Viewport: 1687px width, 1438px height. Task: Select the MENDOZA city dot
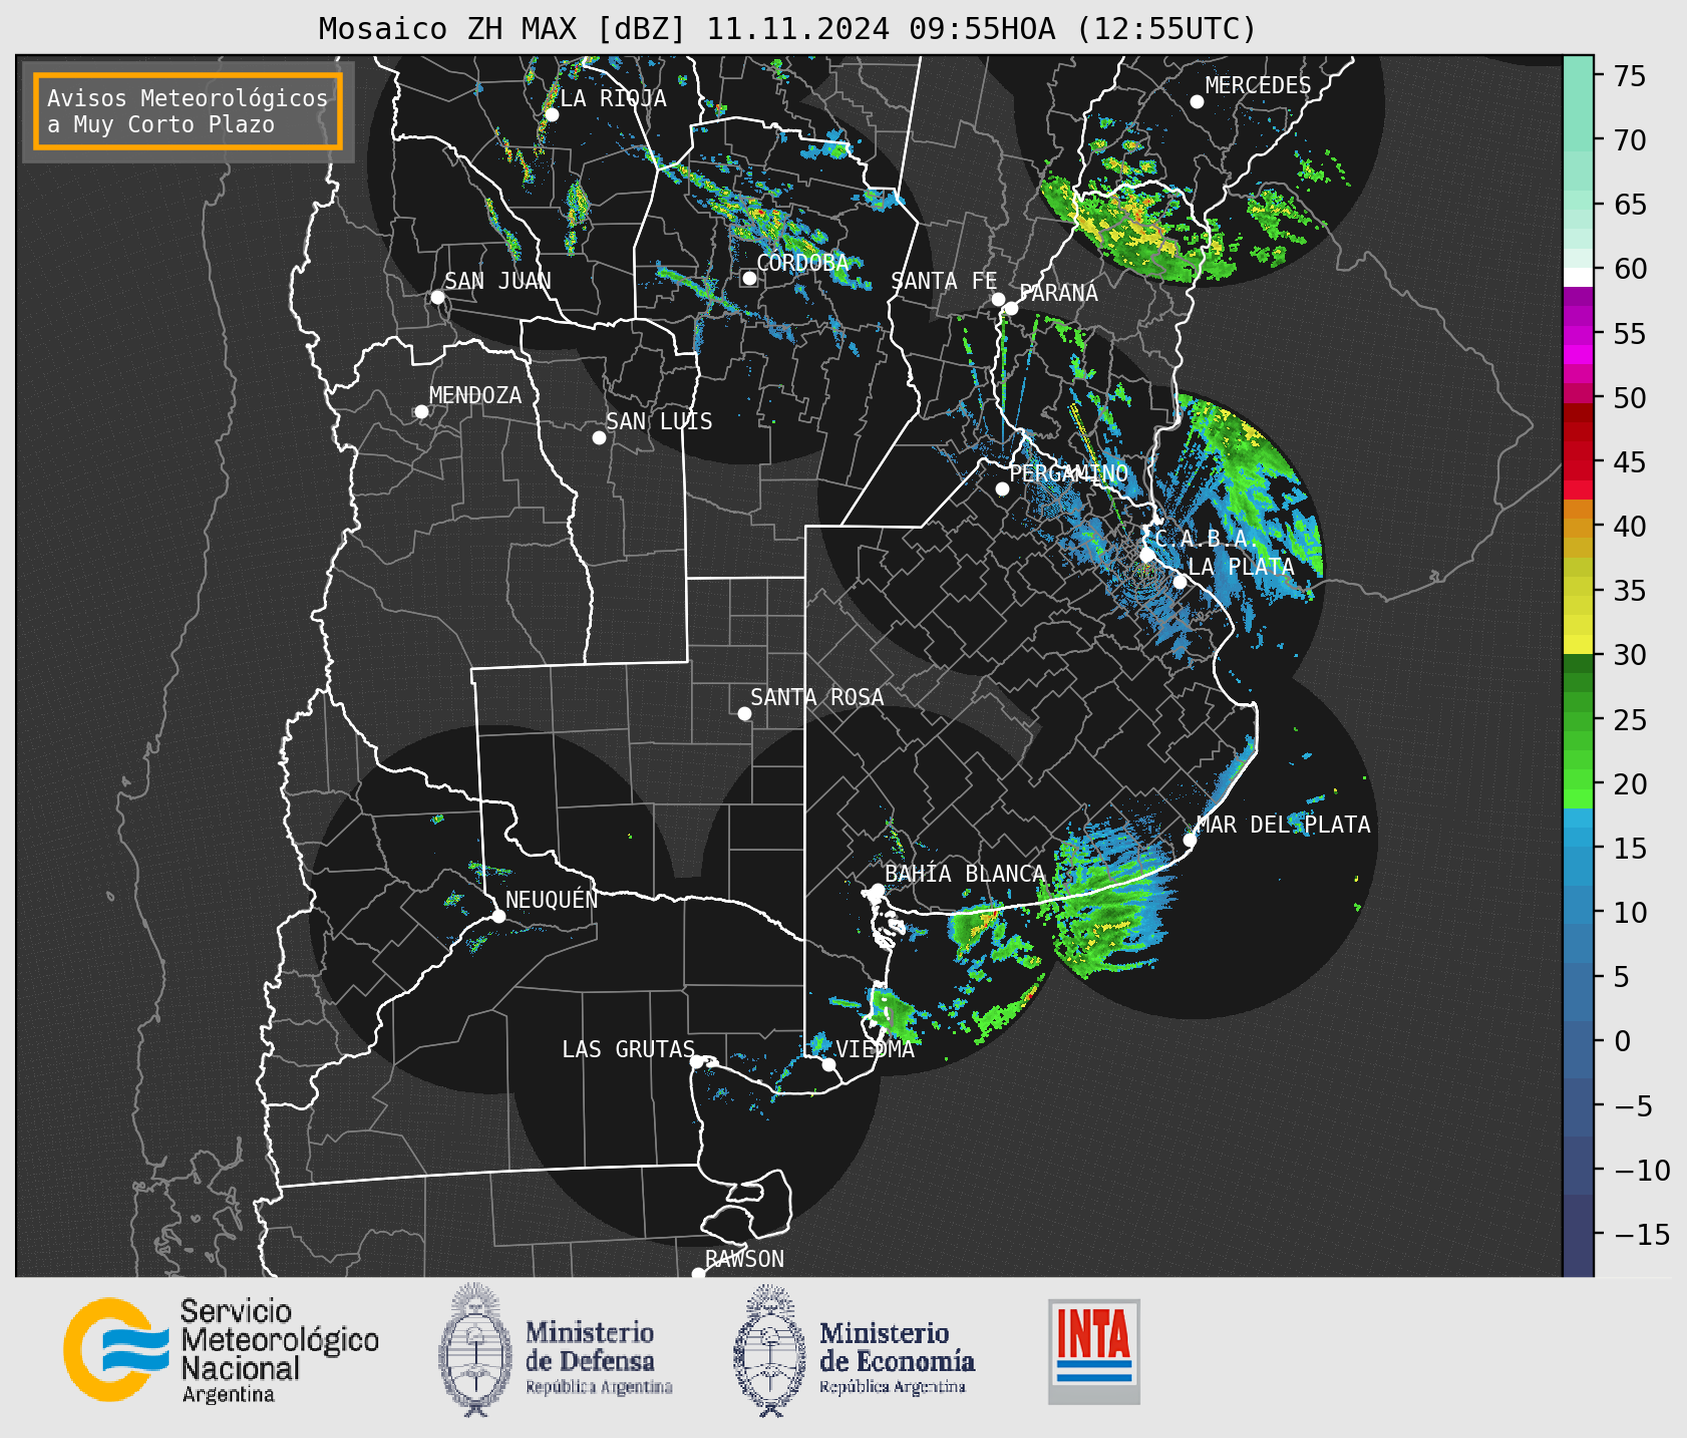point(422,412)
